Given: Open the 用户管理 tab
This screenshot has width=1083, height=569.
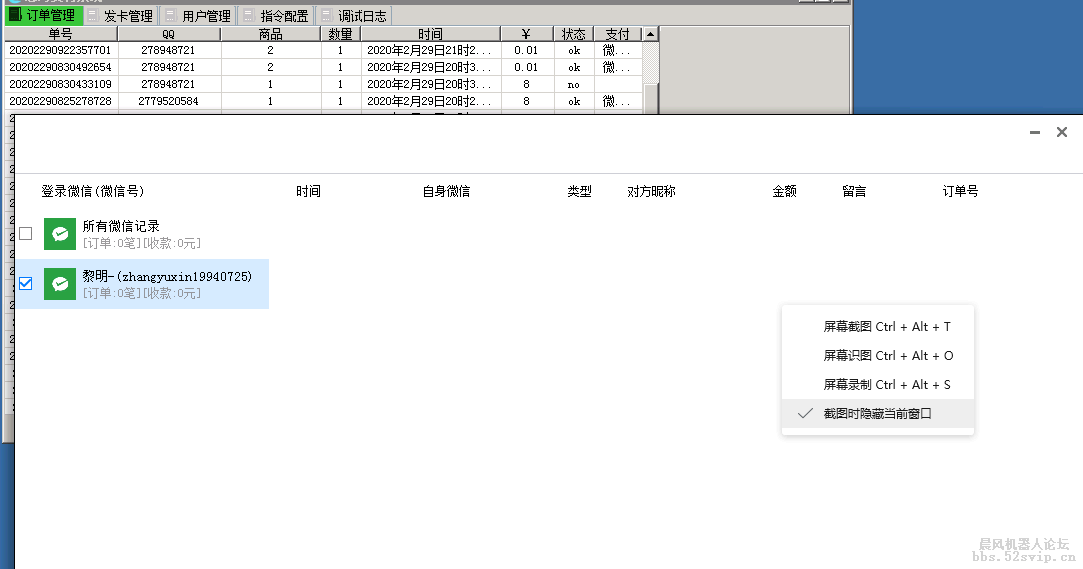Looking at the screenshot, I should 199,15.
